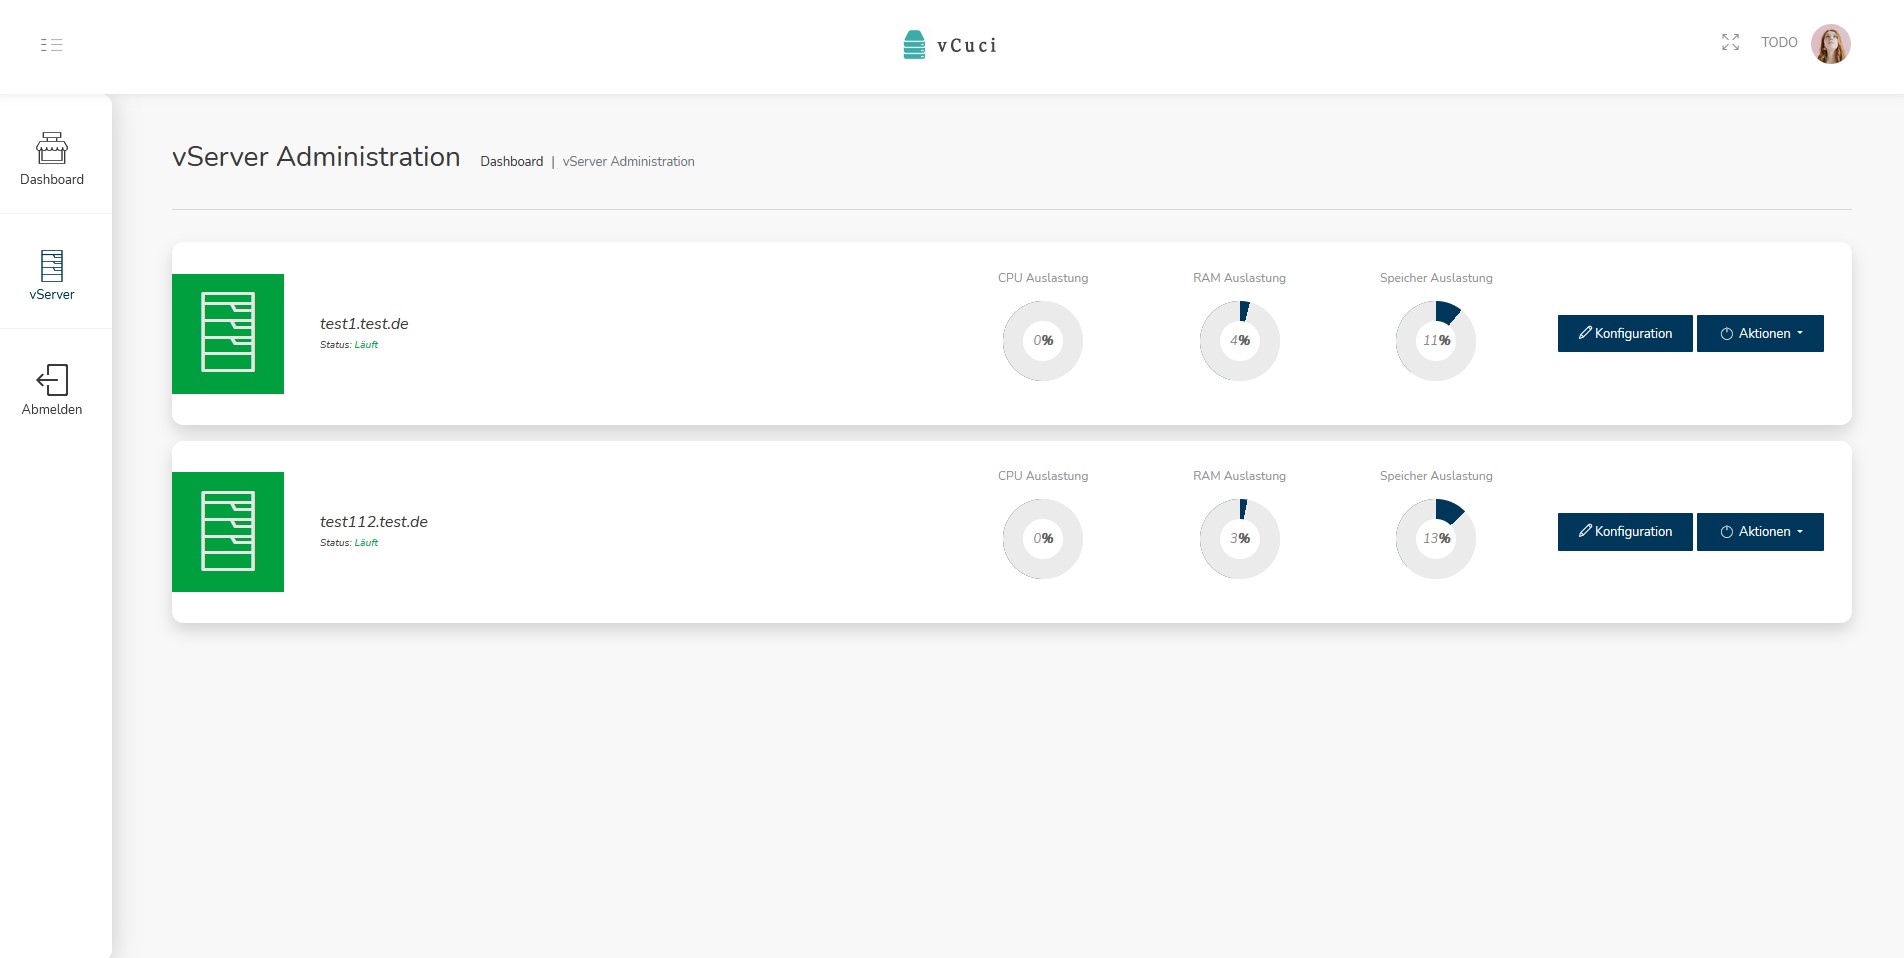
Task: Toggle the sidebar menu collapse icon
Action: pos(52,45)
